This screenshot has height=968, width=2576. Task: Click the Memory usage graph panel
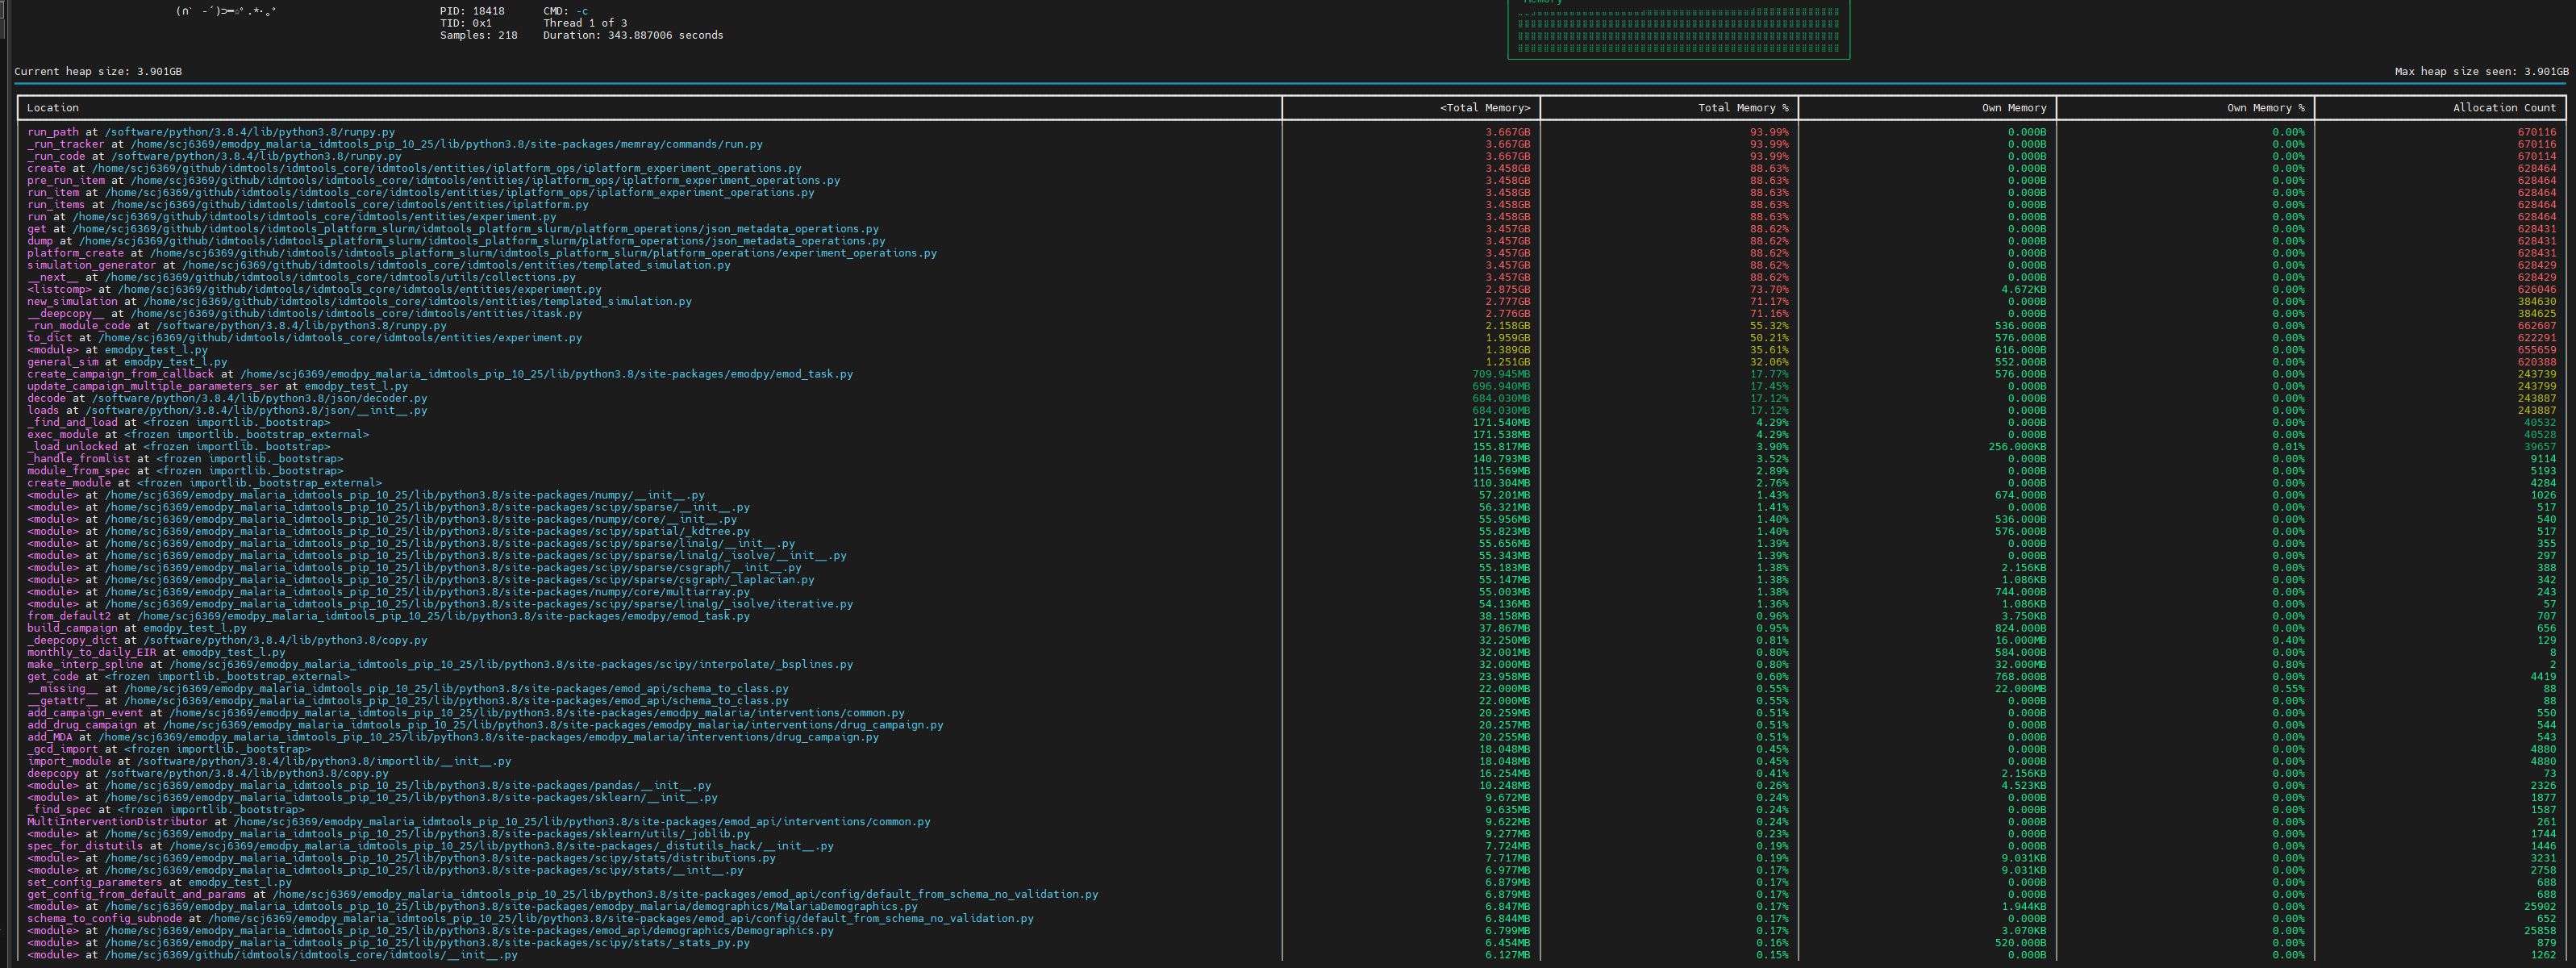tap(1678, 28)
